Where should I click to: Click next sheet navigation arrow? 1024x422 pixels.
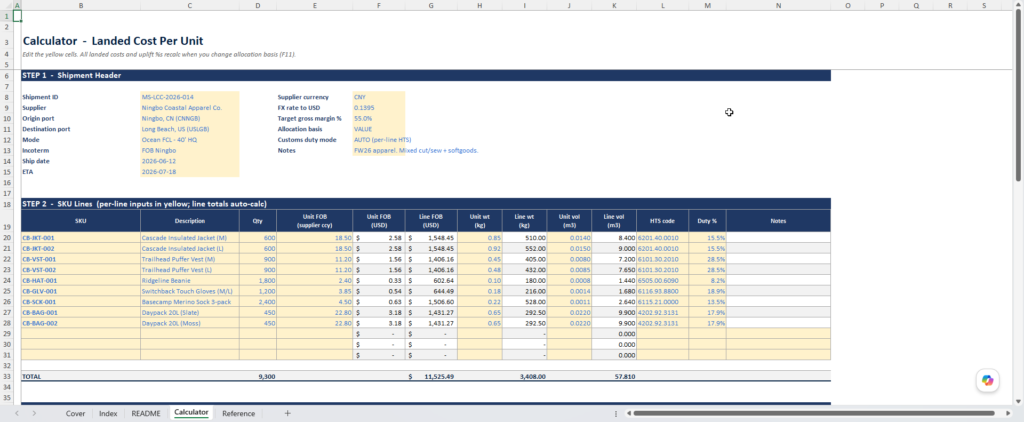[x=34, y=414]
